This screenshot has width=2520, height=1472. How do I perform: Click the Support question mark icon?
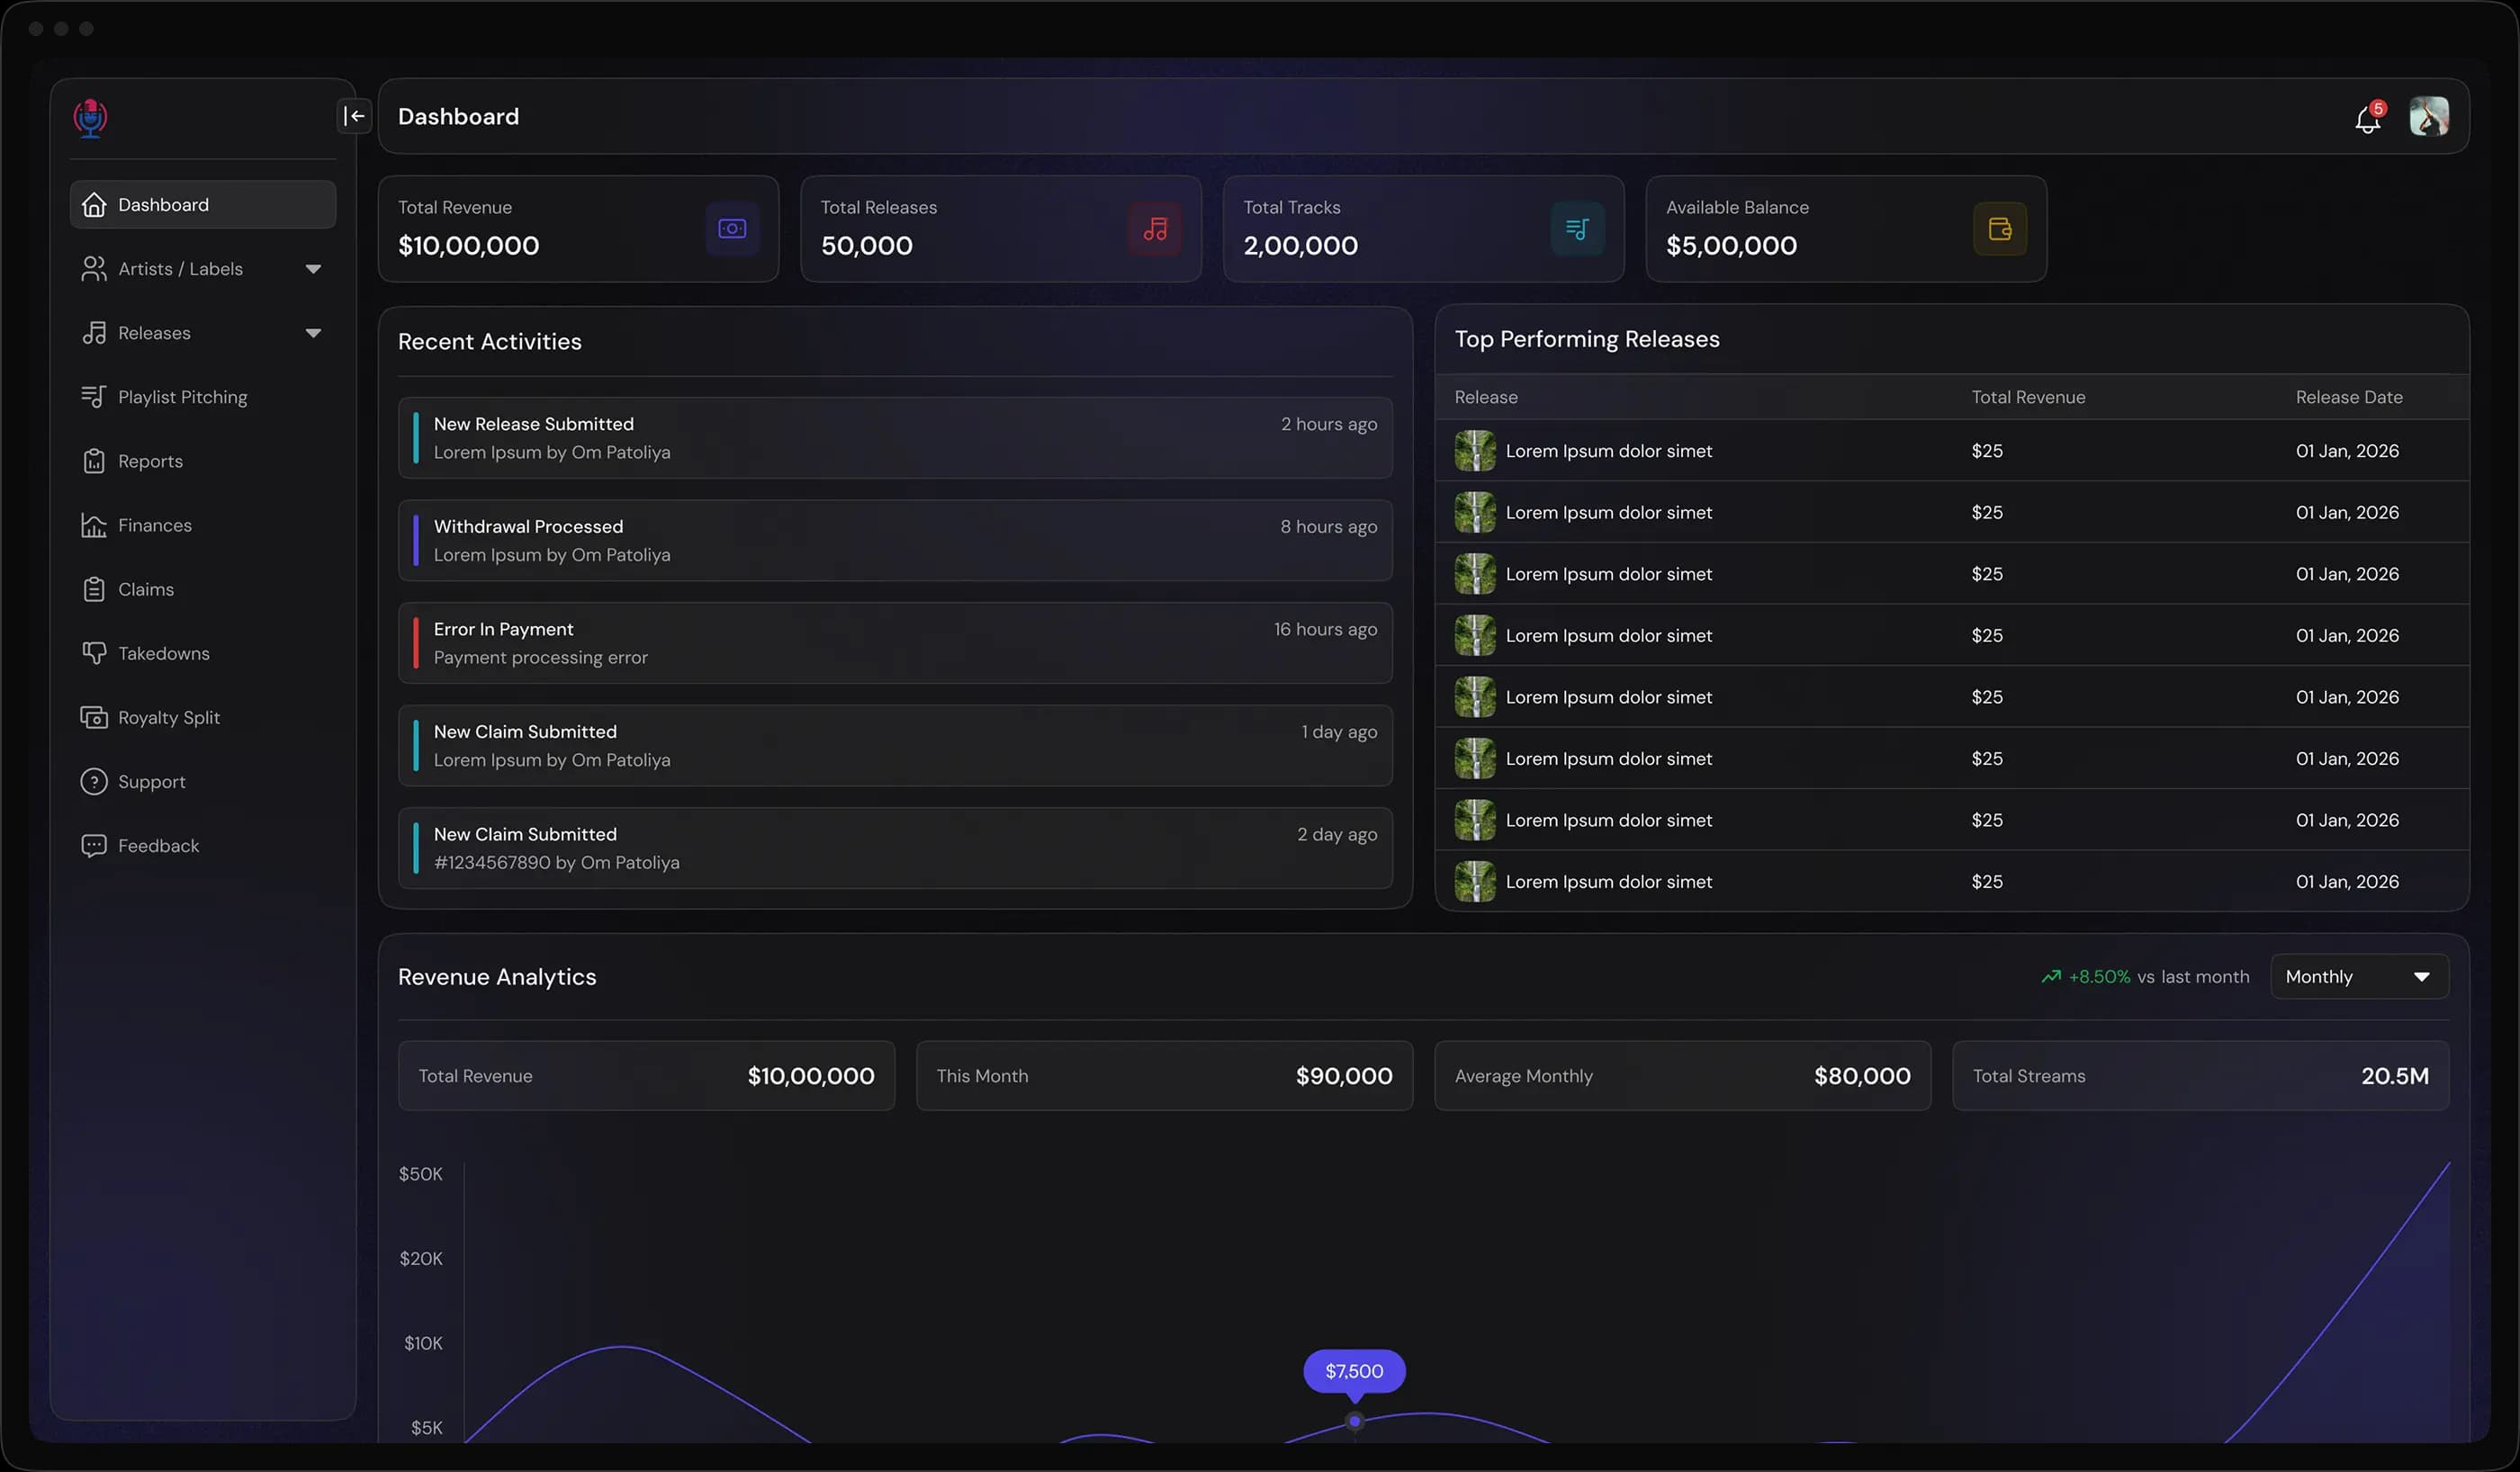point(94,781)
